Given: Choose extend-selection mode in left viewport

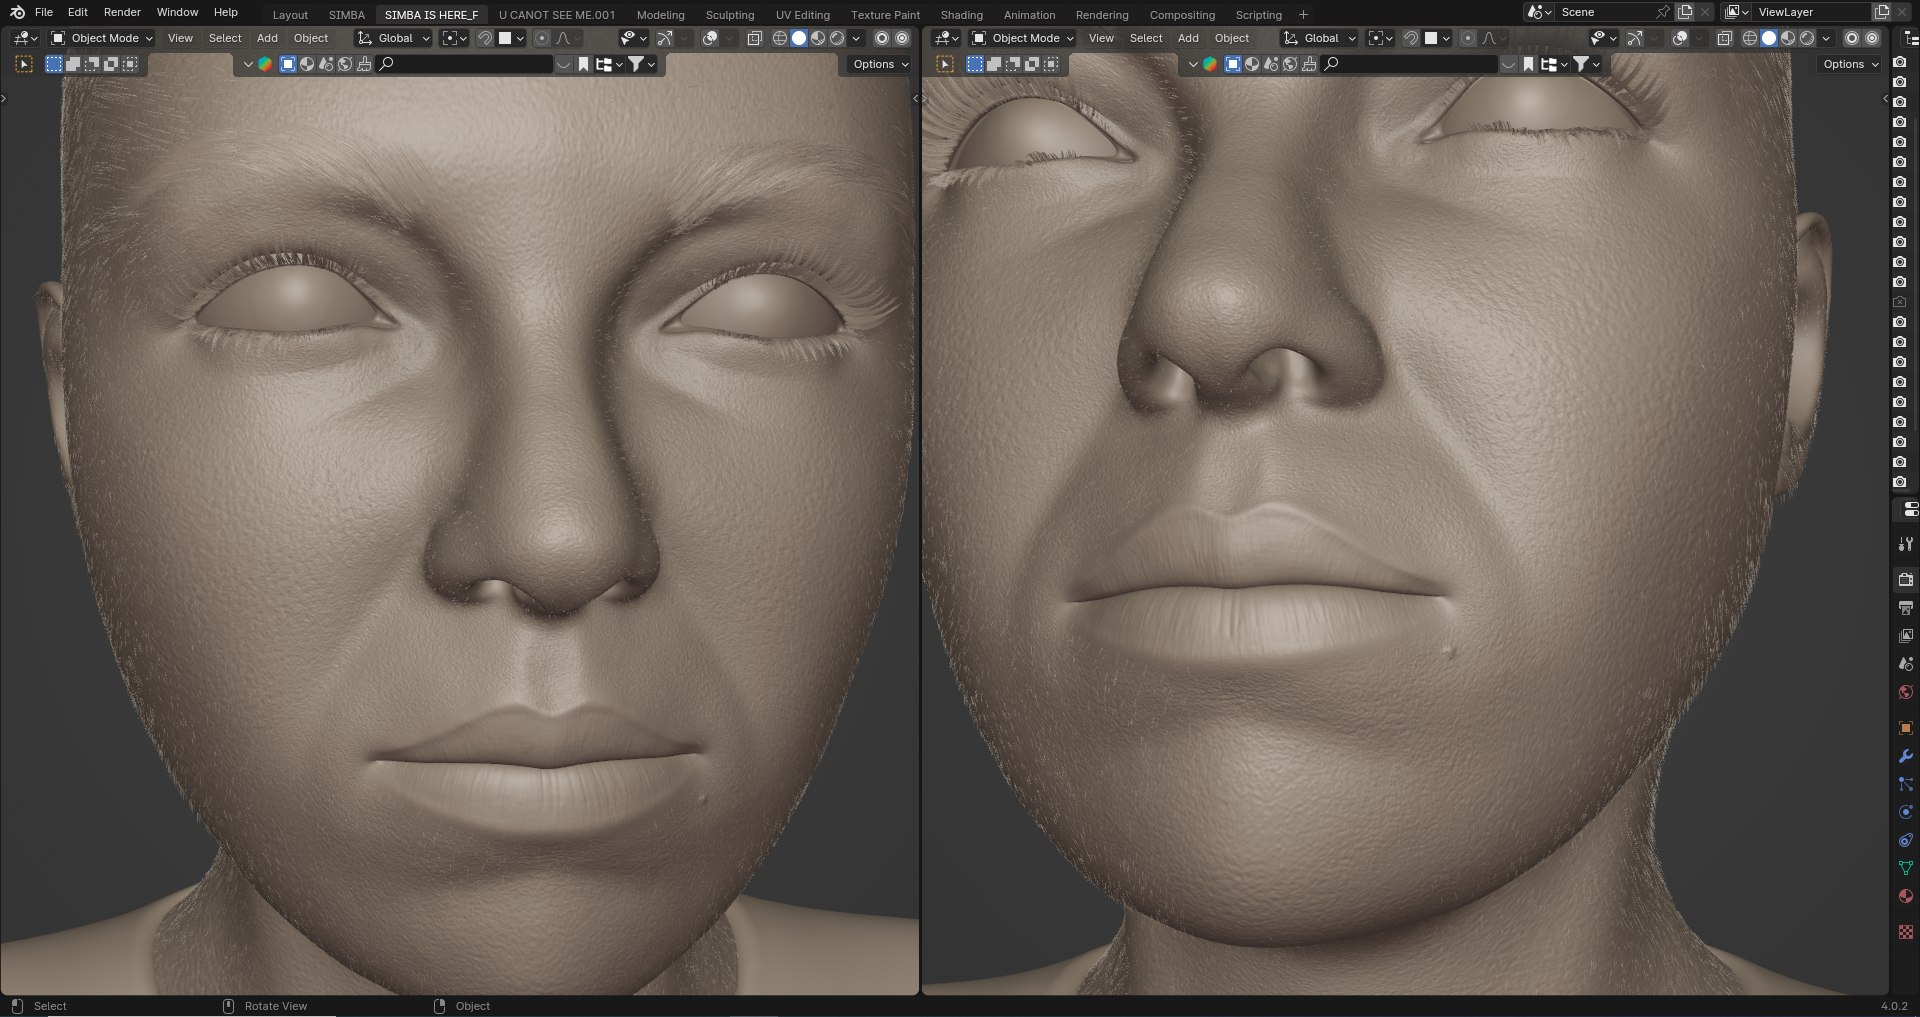Looking at the screenshot, I should (73, 64).
